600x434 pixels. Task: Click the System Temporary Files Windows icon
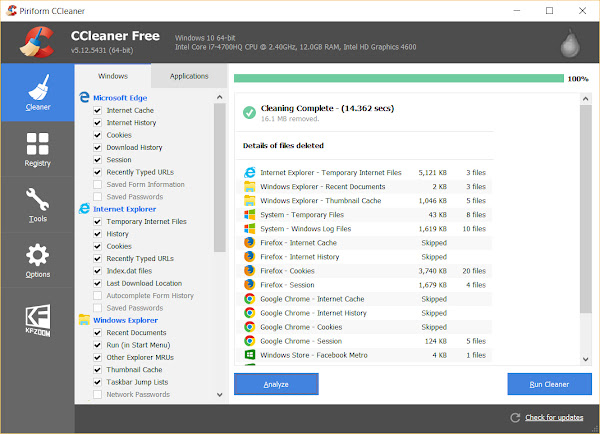249,215
